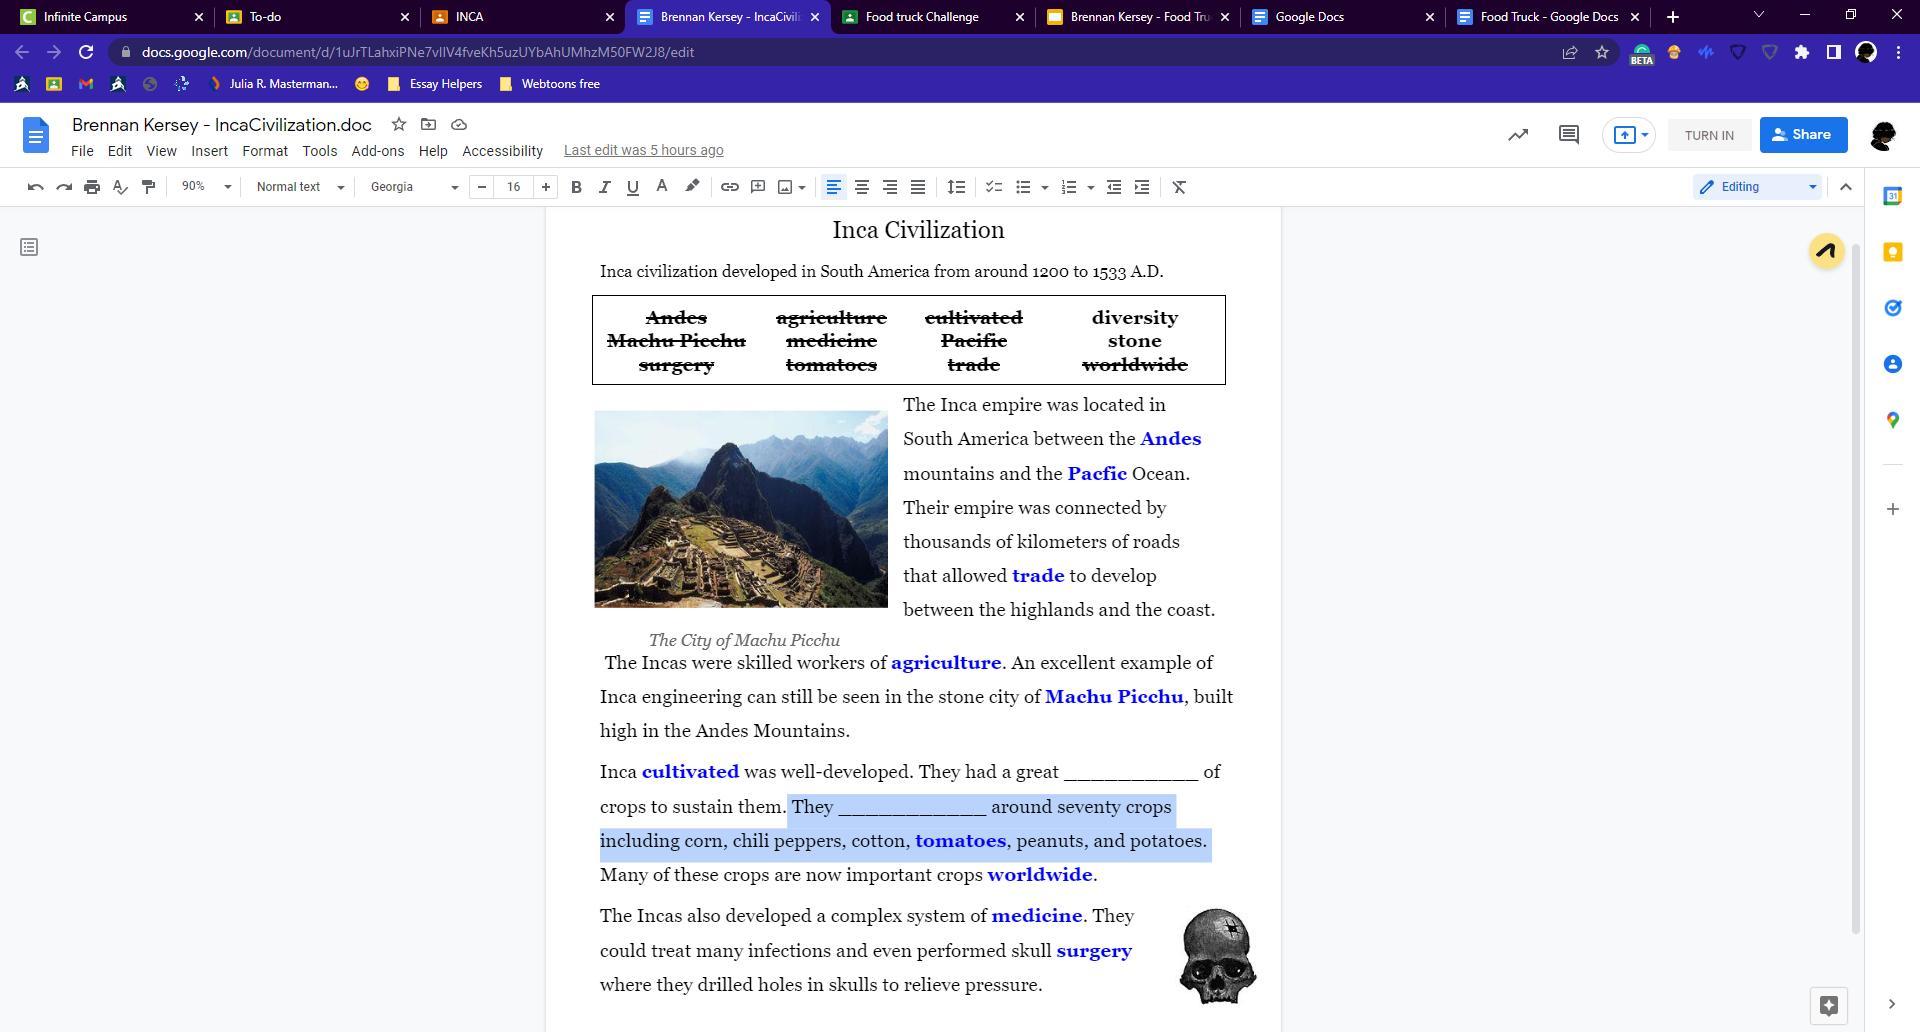Switch to the Food truck Challenge tab

[922, 17]
